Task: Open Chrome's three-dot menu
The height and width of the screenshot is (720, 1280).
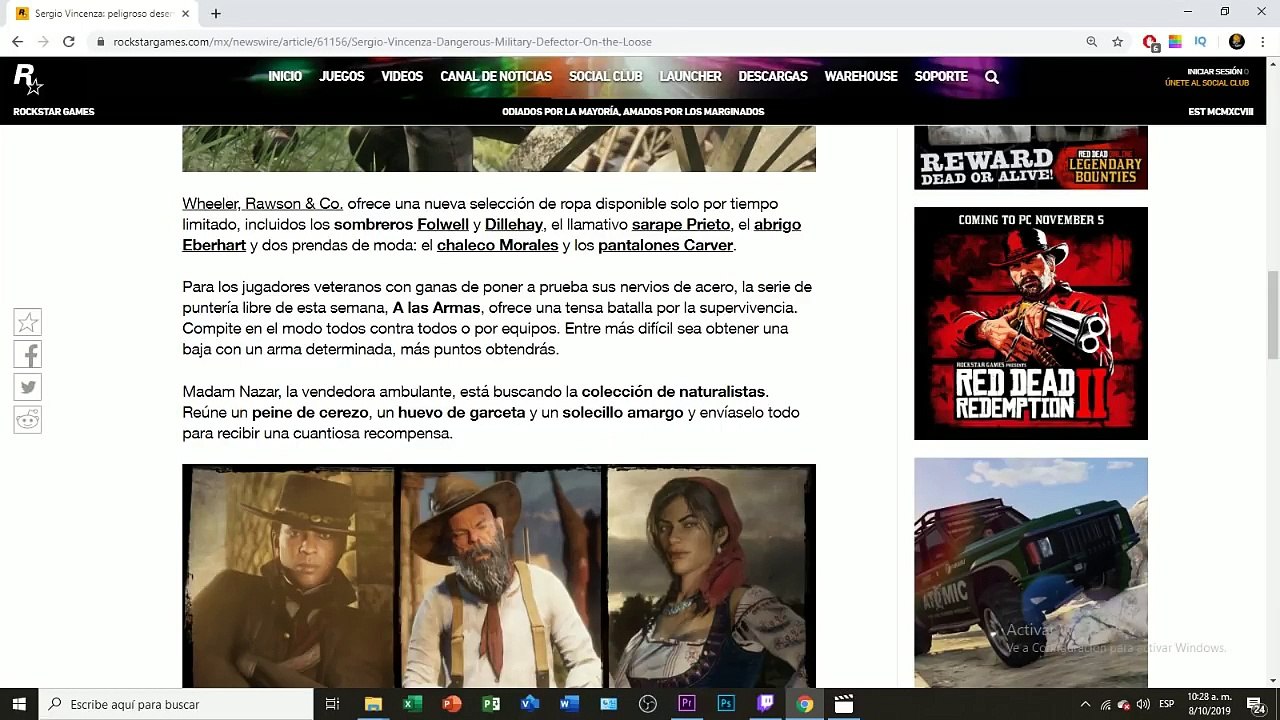Action: [1264, 42]
